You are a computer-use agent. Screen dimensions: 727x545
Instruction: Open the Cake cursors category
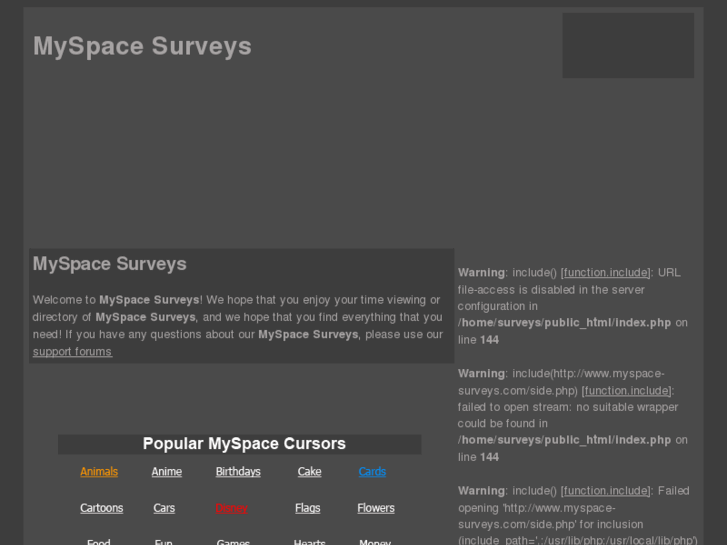pos(309,472)
